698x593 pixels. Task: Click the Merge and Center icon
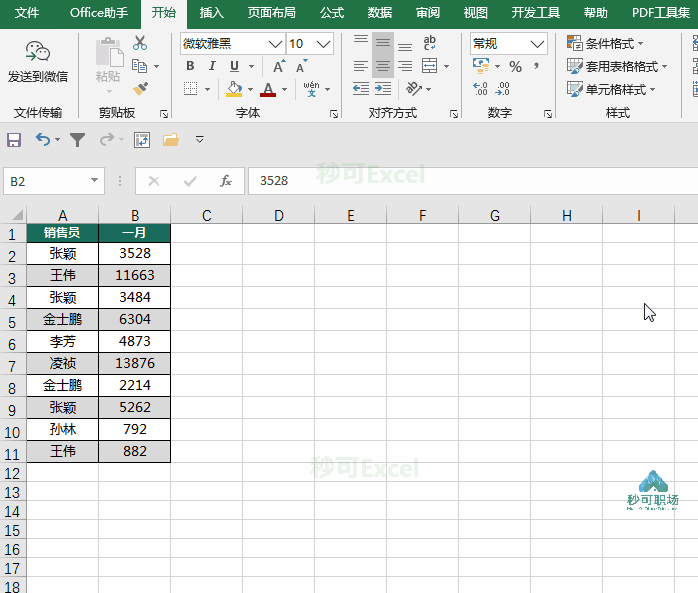click(430, 66)
